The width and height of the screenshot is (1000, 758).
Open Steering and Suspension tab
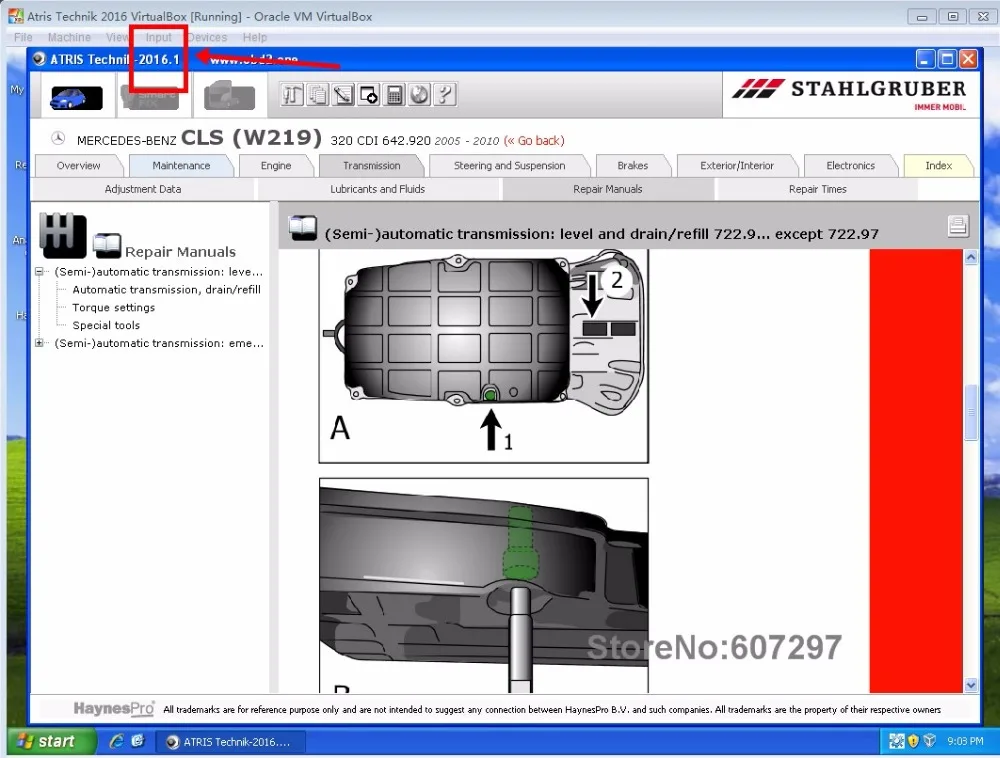(x=510, y=166)
